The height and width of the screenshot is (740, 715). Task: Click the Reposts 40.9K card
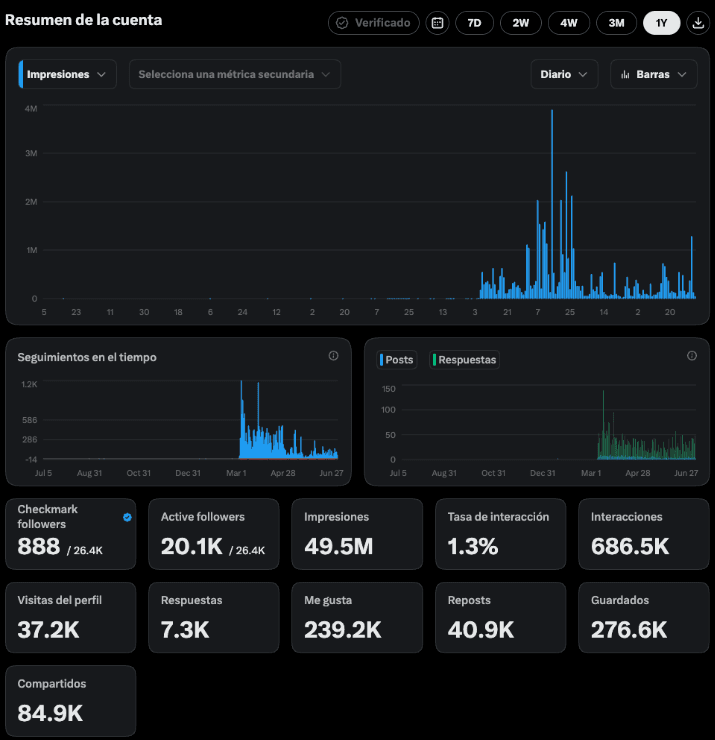pyautogui.click(x=500, y=617)
